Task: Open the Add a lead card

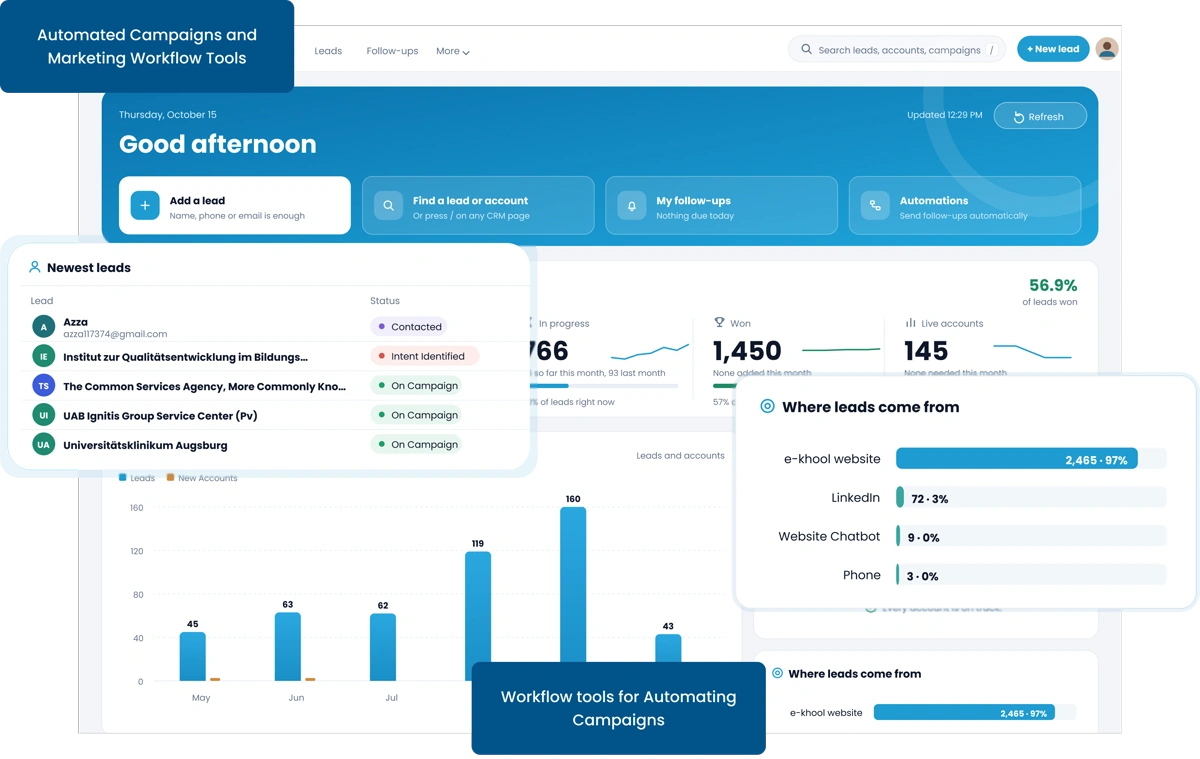Action: pos(235,205)
